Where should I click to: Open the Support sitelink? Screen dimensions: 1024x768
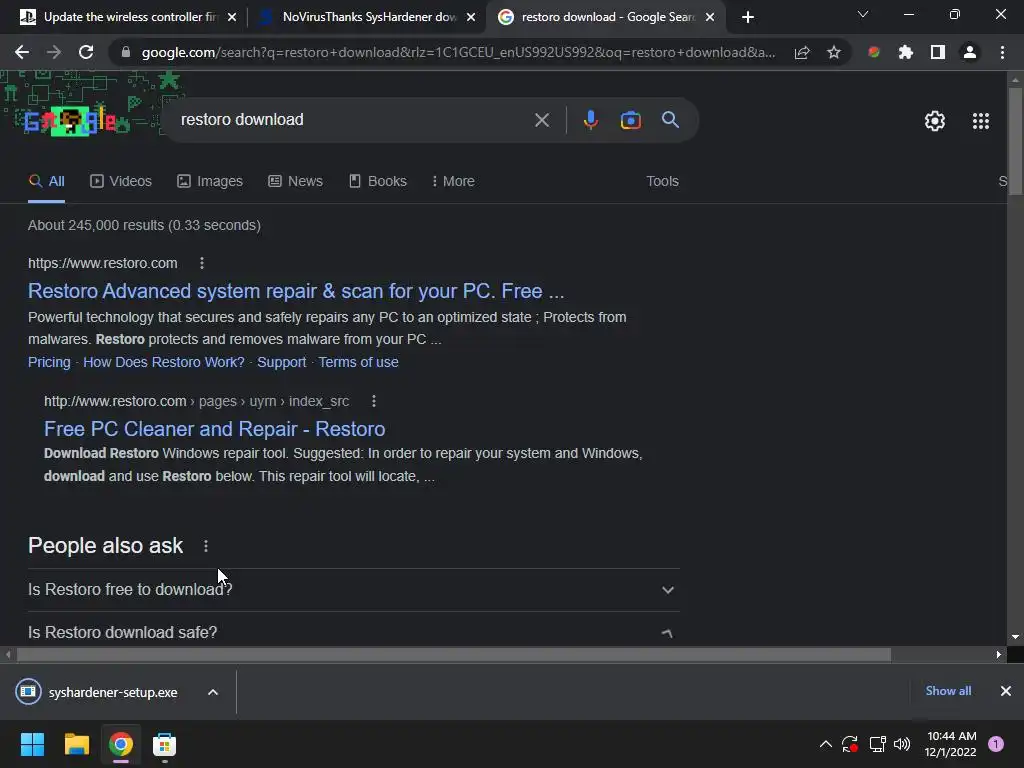[281, 362]
